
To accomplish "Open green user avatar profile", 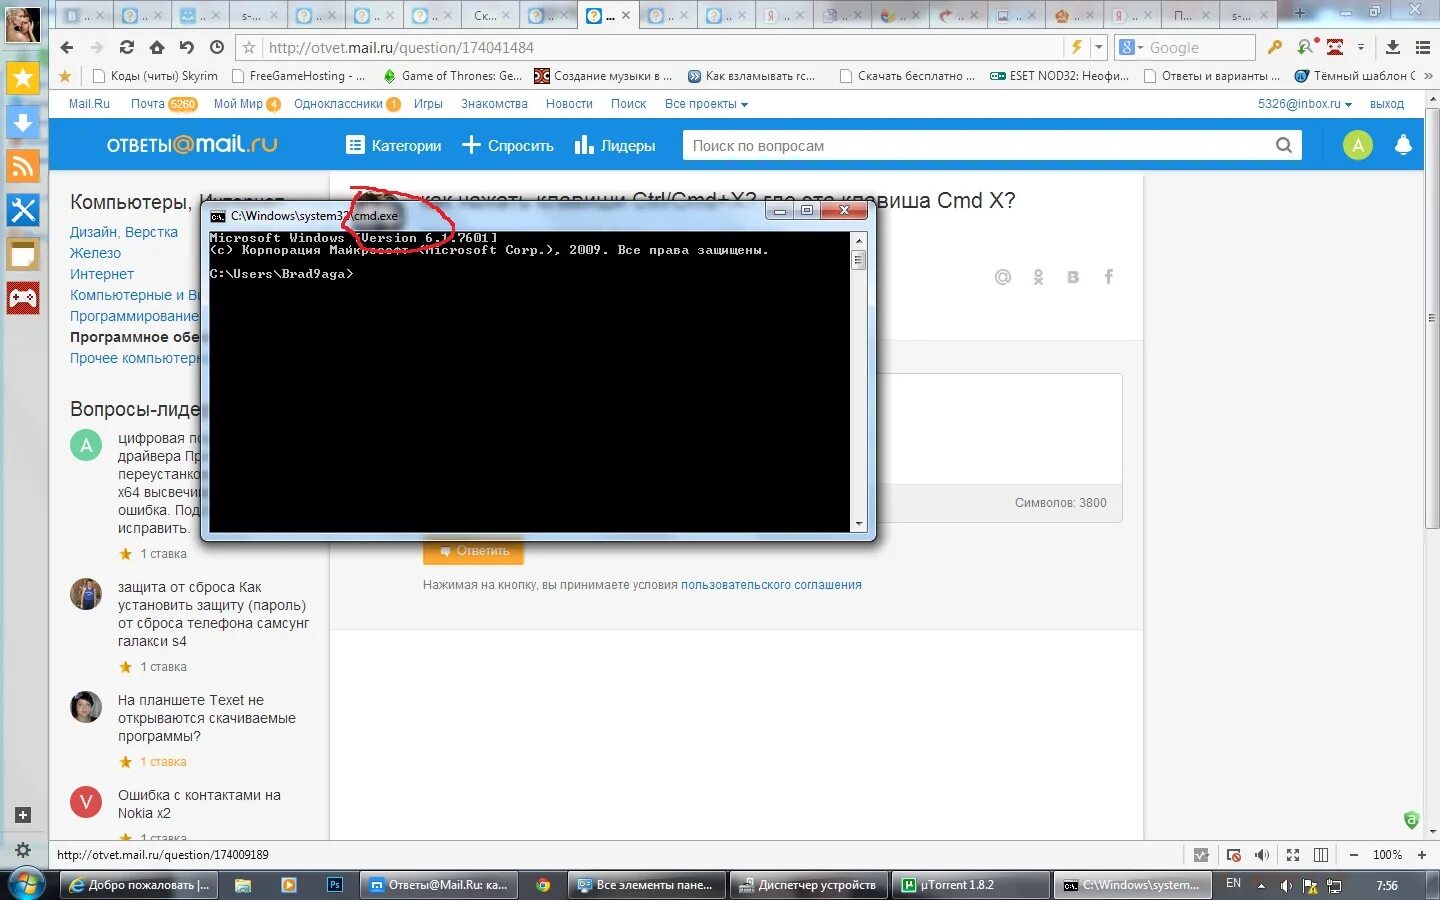I will [1357, 145].
